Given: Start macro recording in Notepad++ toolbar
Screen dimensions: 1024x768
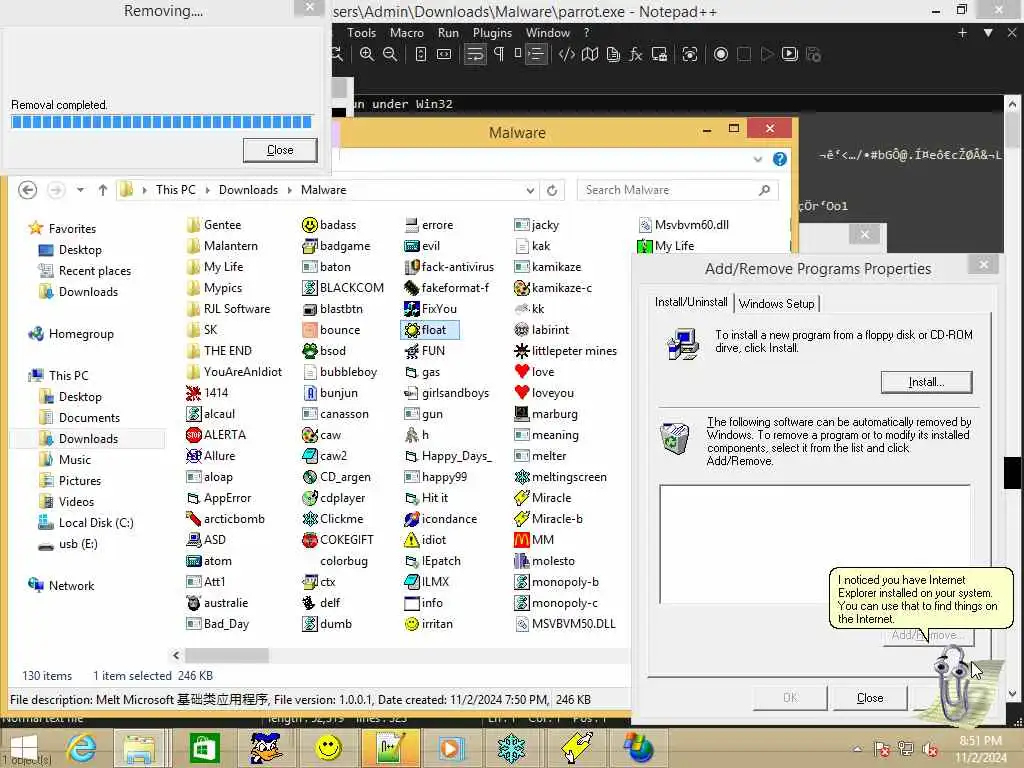Looking at the screenshot, I should (x=720, y=54).
